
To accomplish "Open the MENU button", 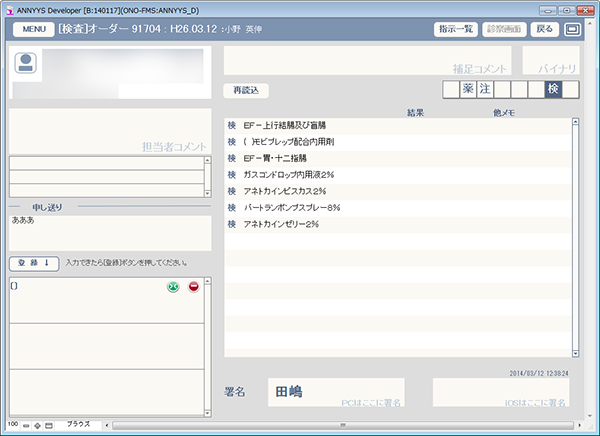I will click(x=32, y=30).
